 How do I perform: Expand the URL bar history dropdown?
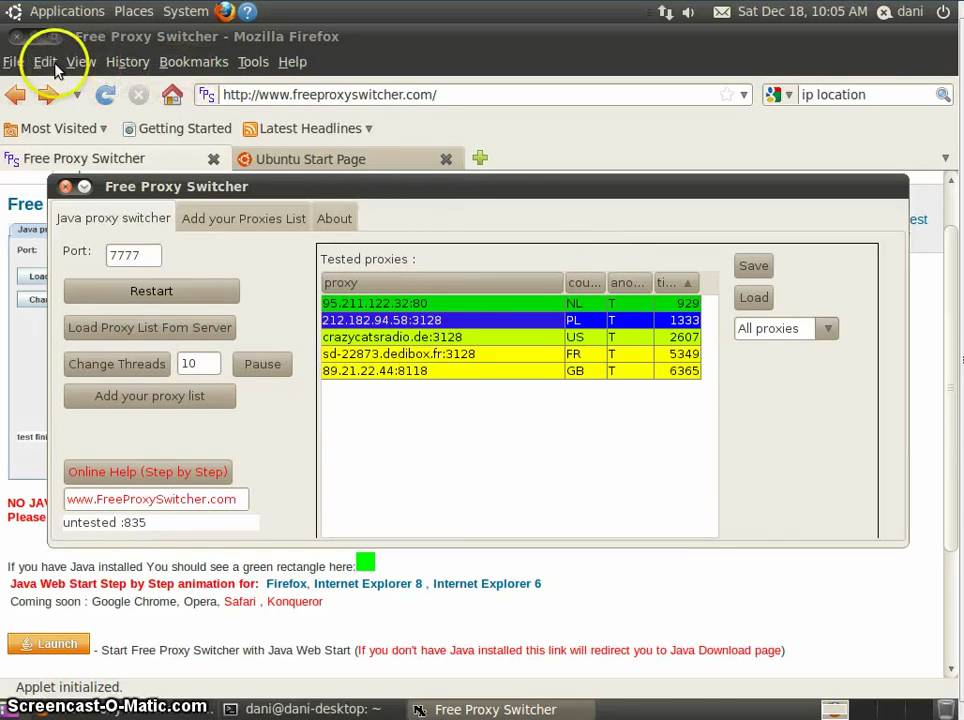click(744, 95)
